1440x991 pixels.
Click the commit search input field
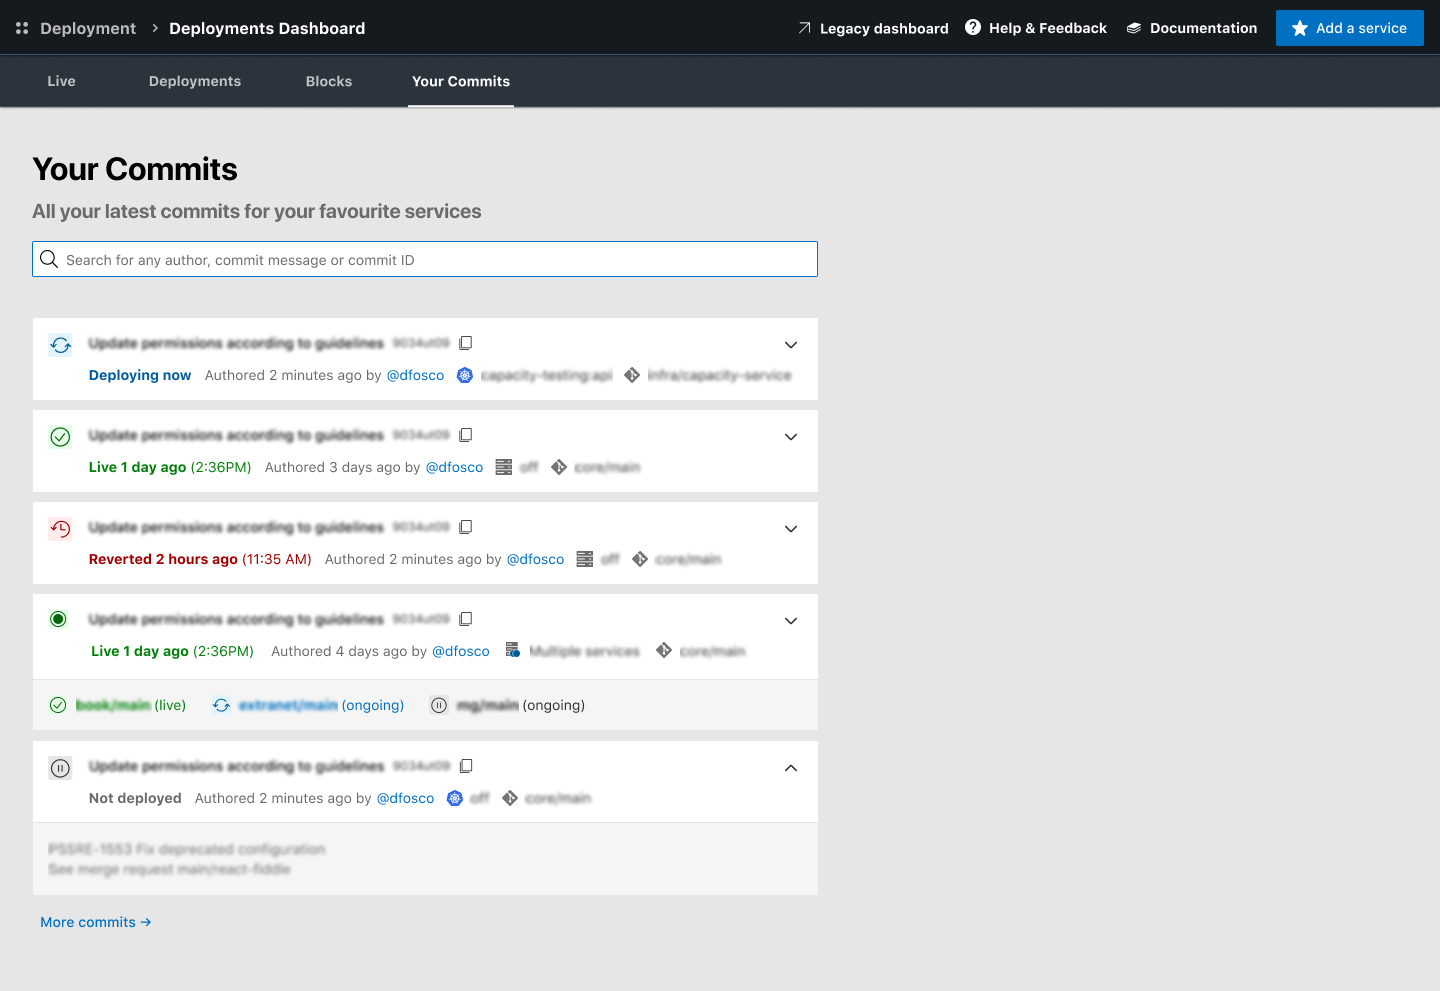click(424, 259)
